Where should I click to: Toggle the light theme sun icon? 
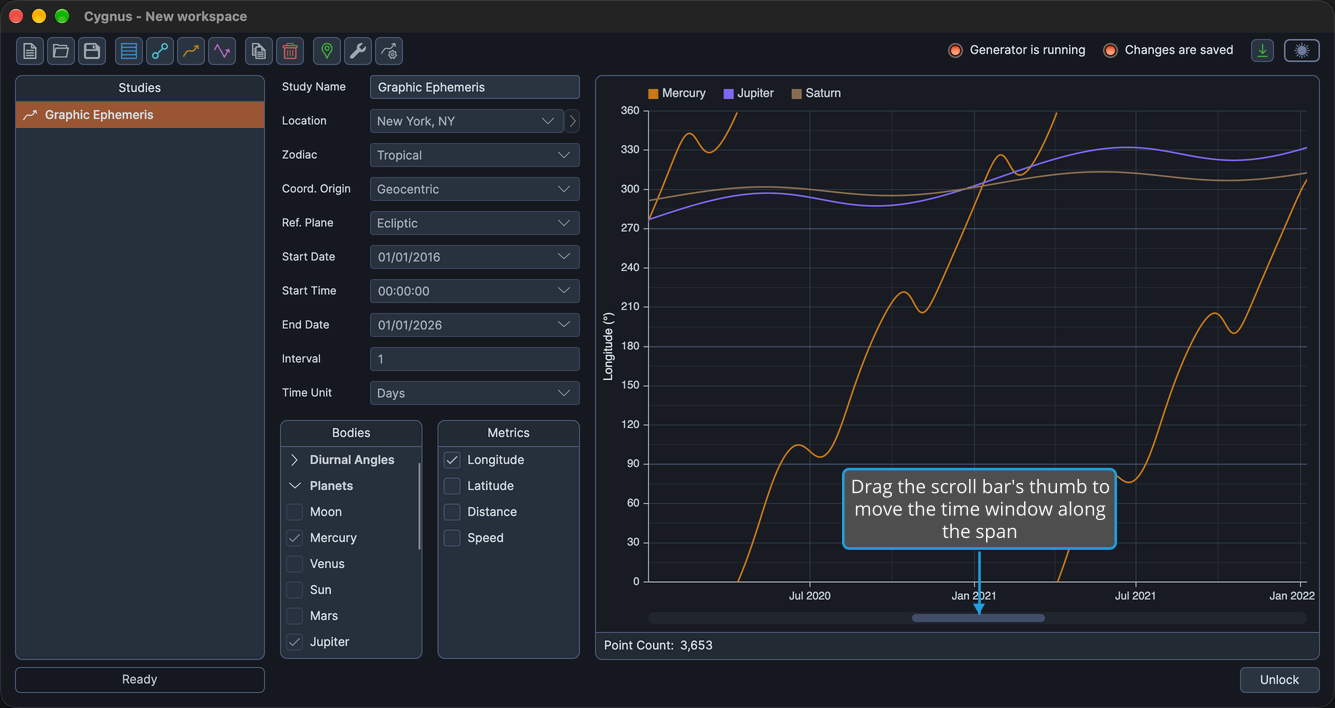1302,50
